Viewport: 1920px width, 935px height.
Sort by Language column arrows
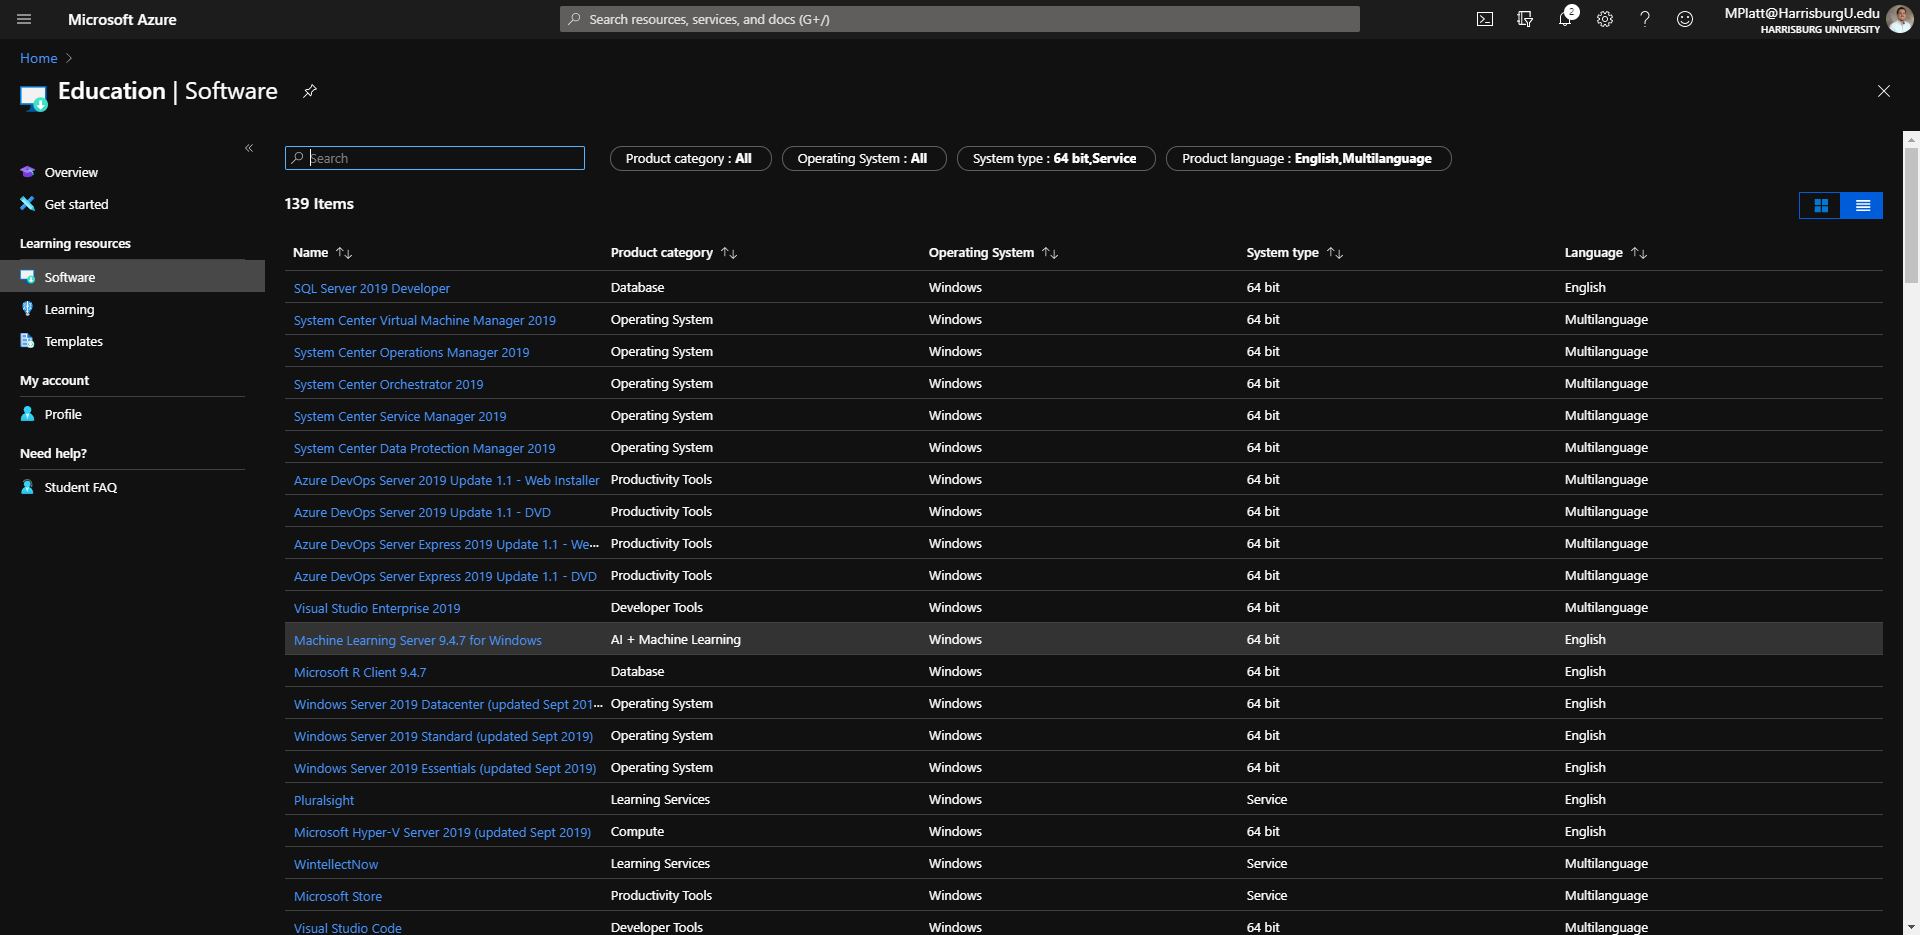pyautogui.click(x=1639, y=253)
